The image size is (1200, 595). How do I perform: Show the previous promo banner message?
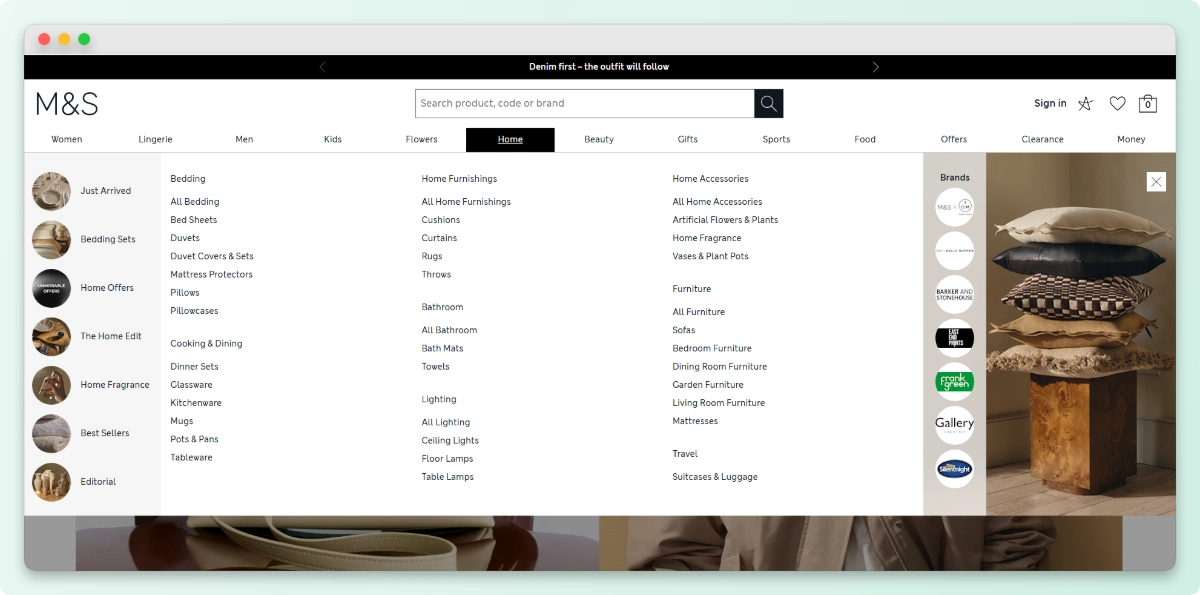[322, 67]
